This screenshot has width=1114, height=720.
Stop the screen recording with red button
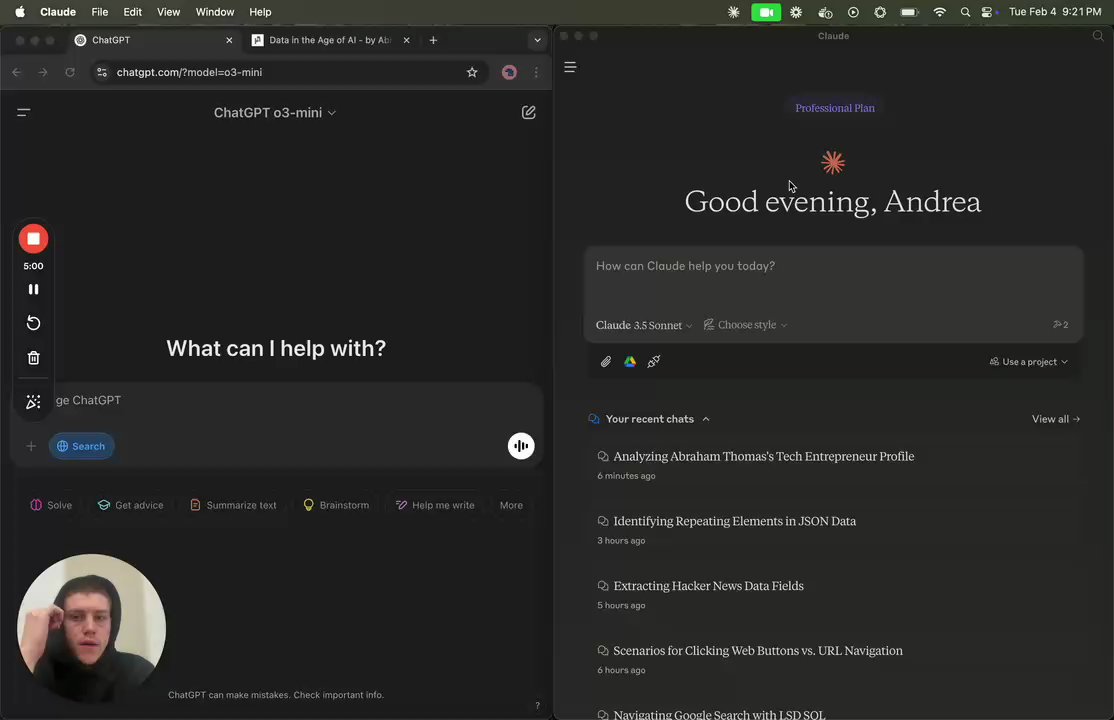click(33, 239)
